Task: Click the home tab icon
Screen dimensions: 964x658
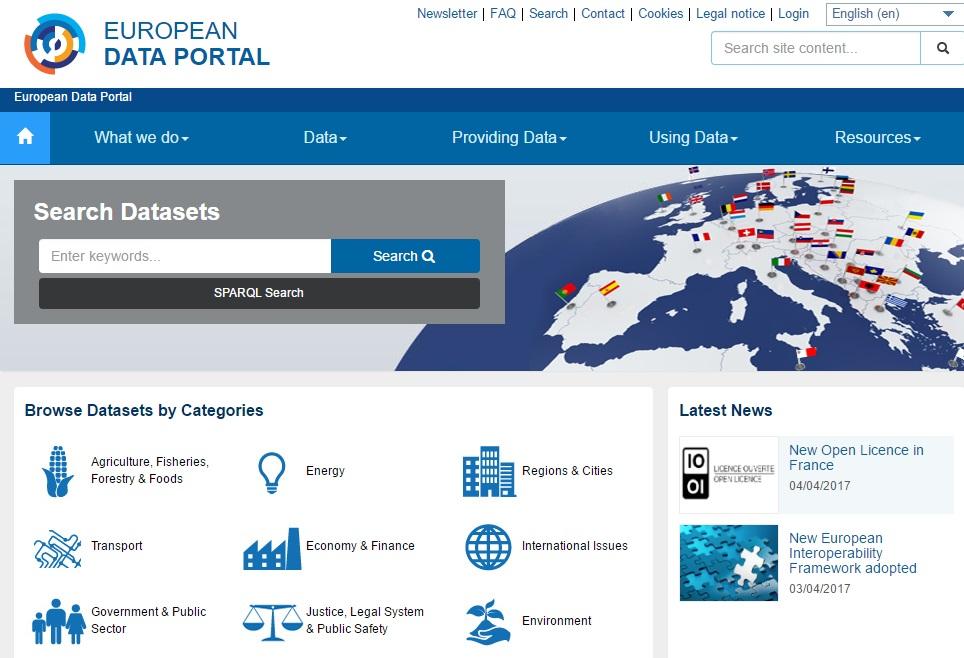Action: tap(25, 137)
